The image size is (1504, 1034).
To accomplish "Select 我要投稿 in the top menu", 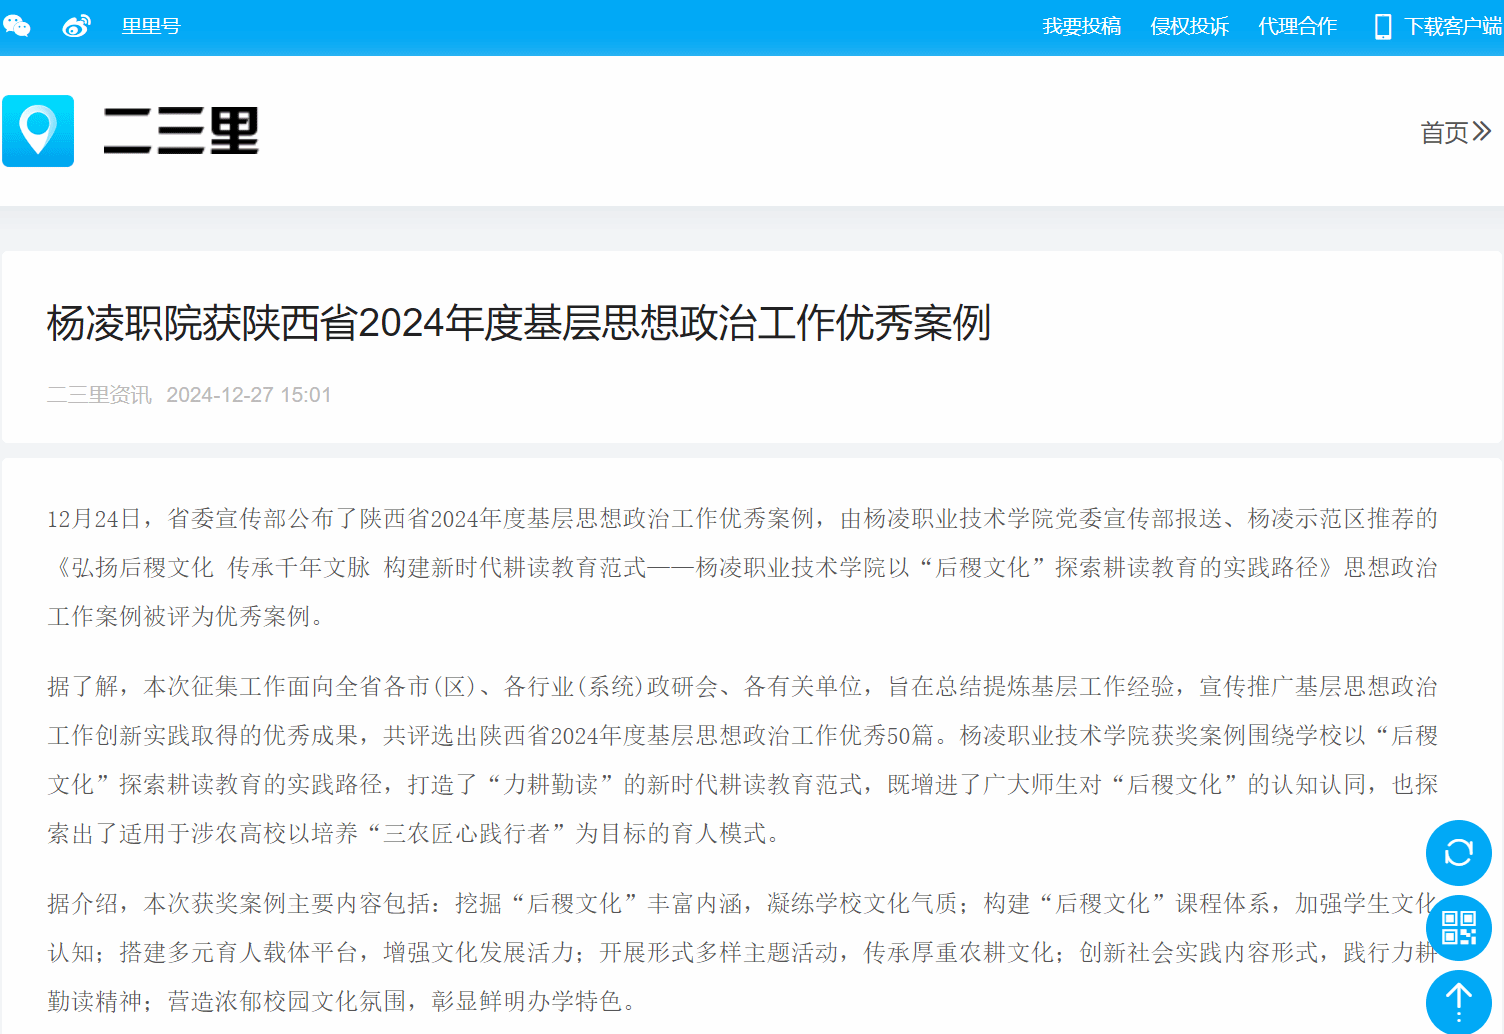I will tap(1081, 26).
